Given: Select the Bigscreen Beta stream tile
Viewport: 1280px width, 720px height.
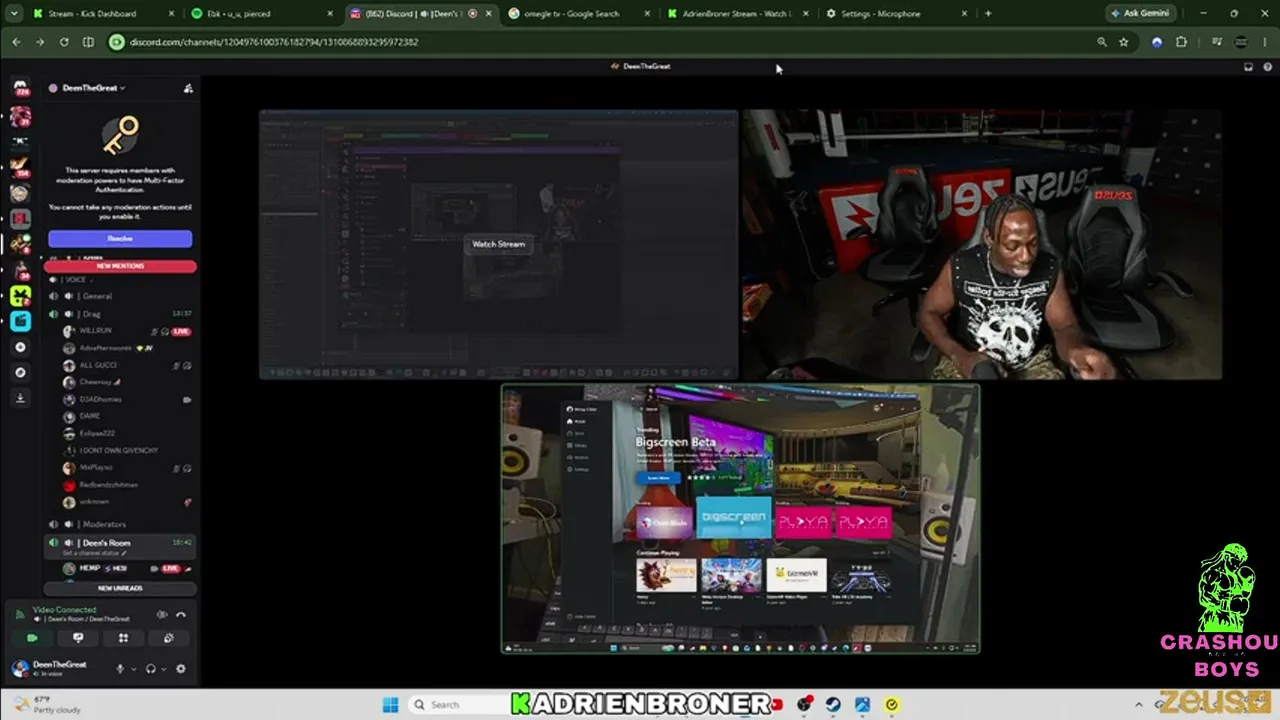Looking at the screenshot, I should [740, 519].
